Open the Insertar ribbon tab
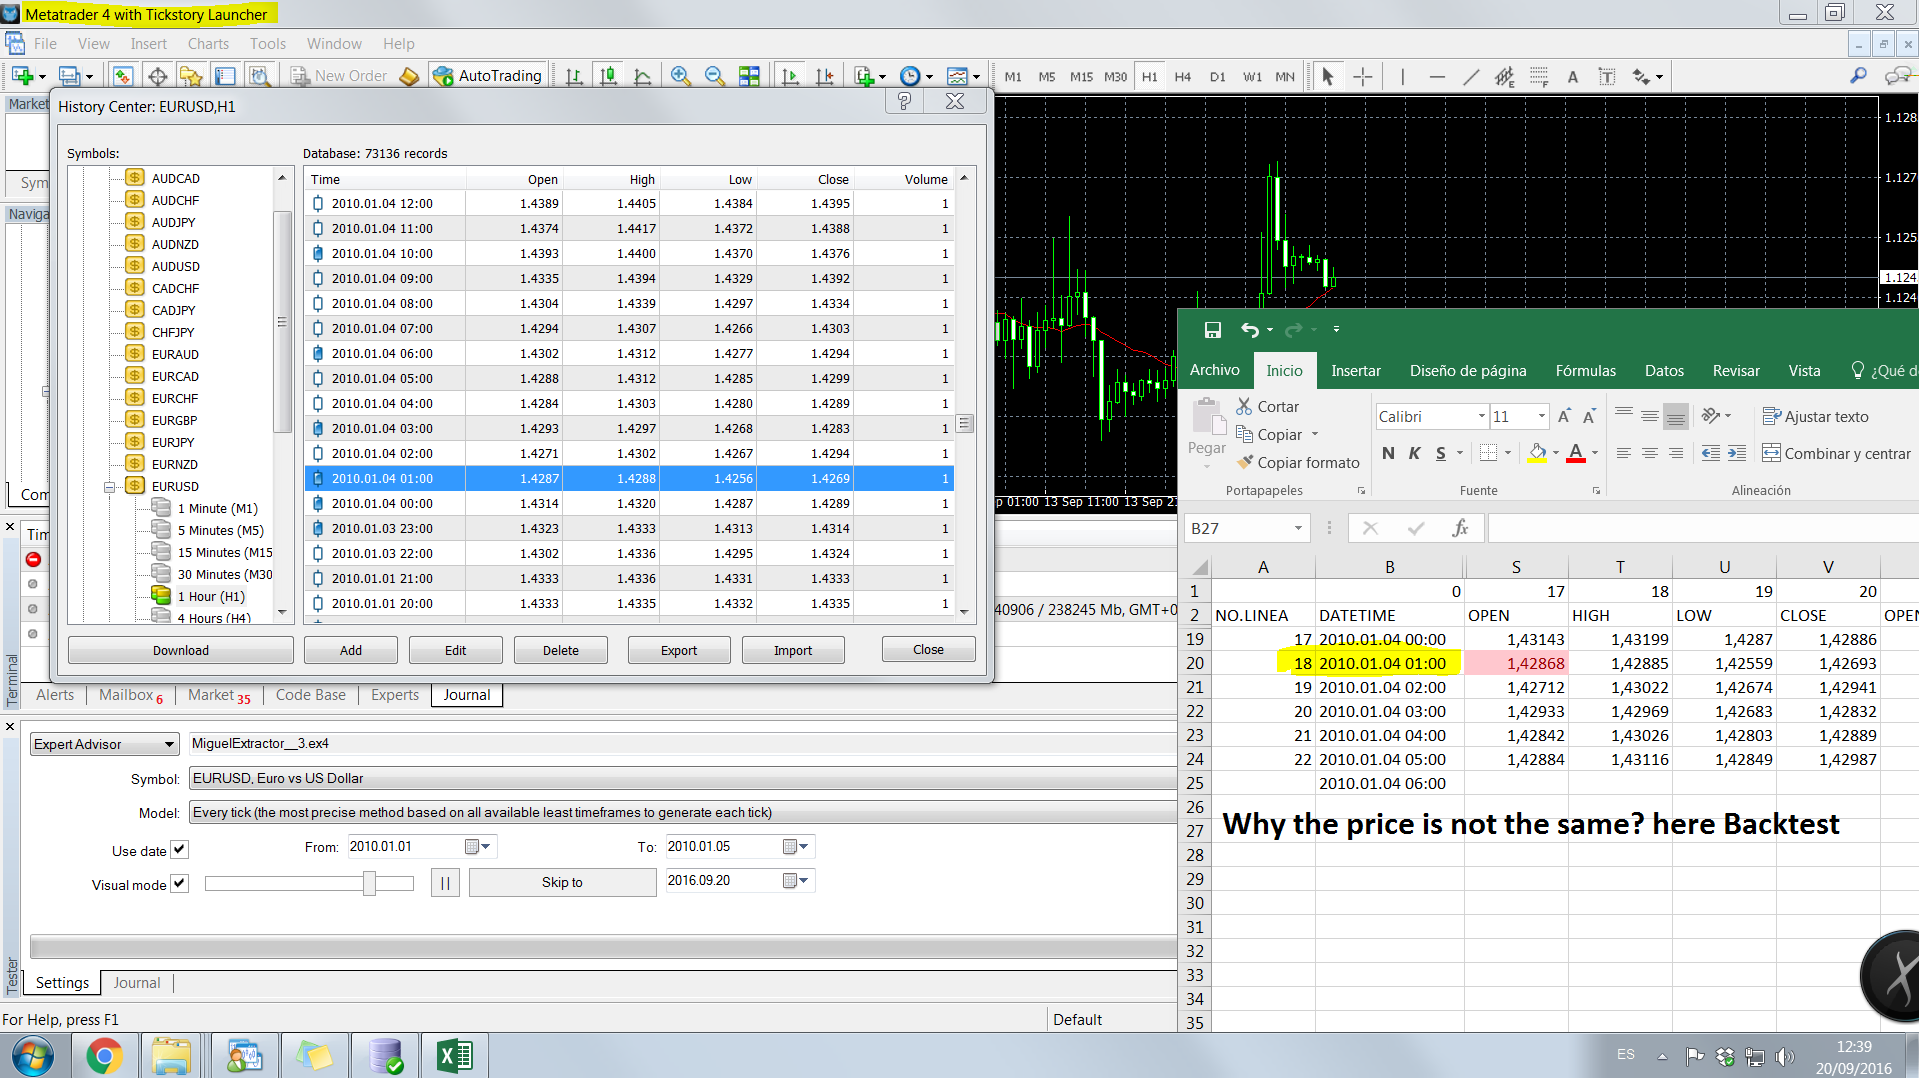 point(1355,371)
